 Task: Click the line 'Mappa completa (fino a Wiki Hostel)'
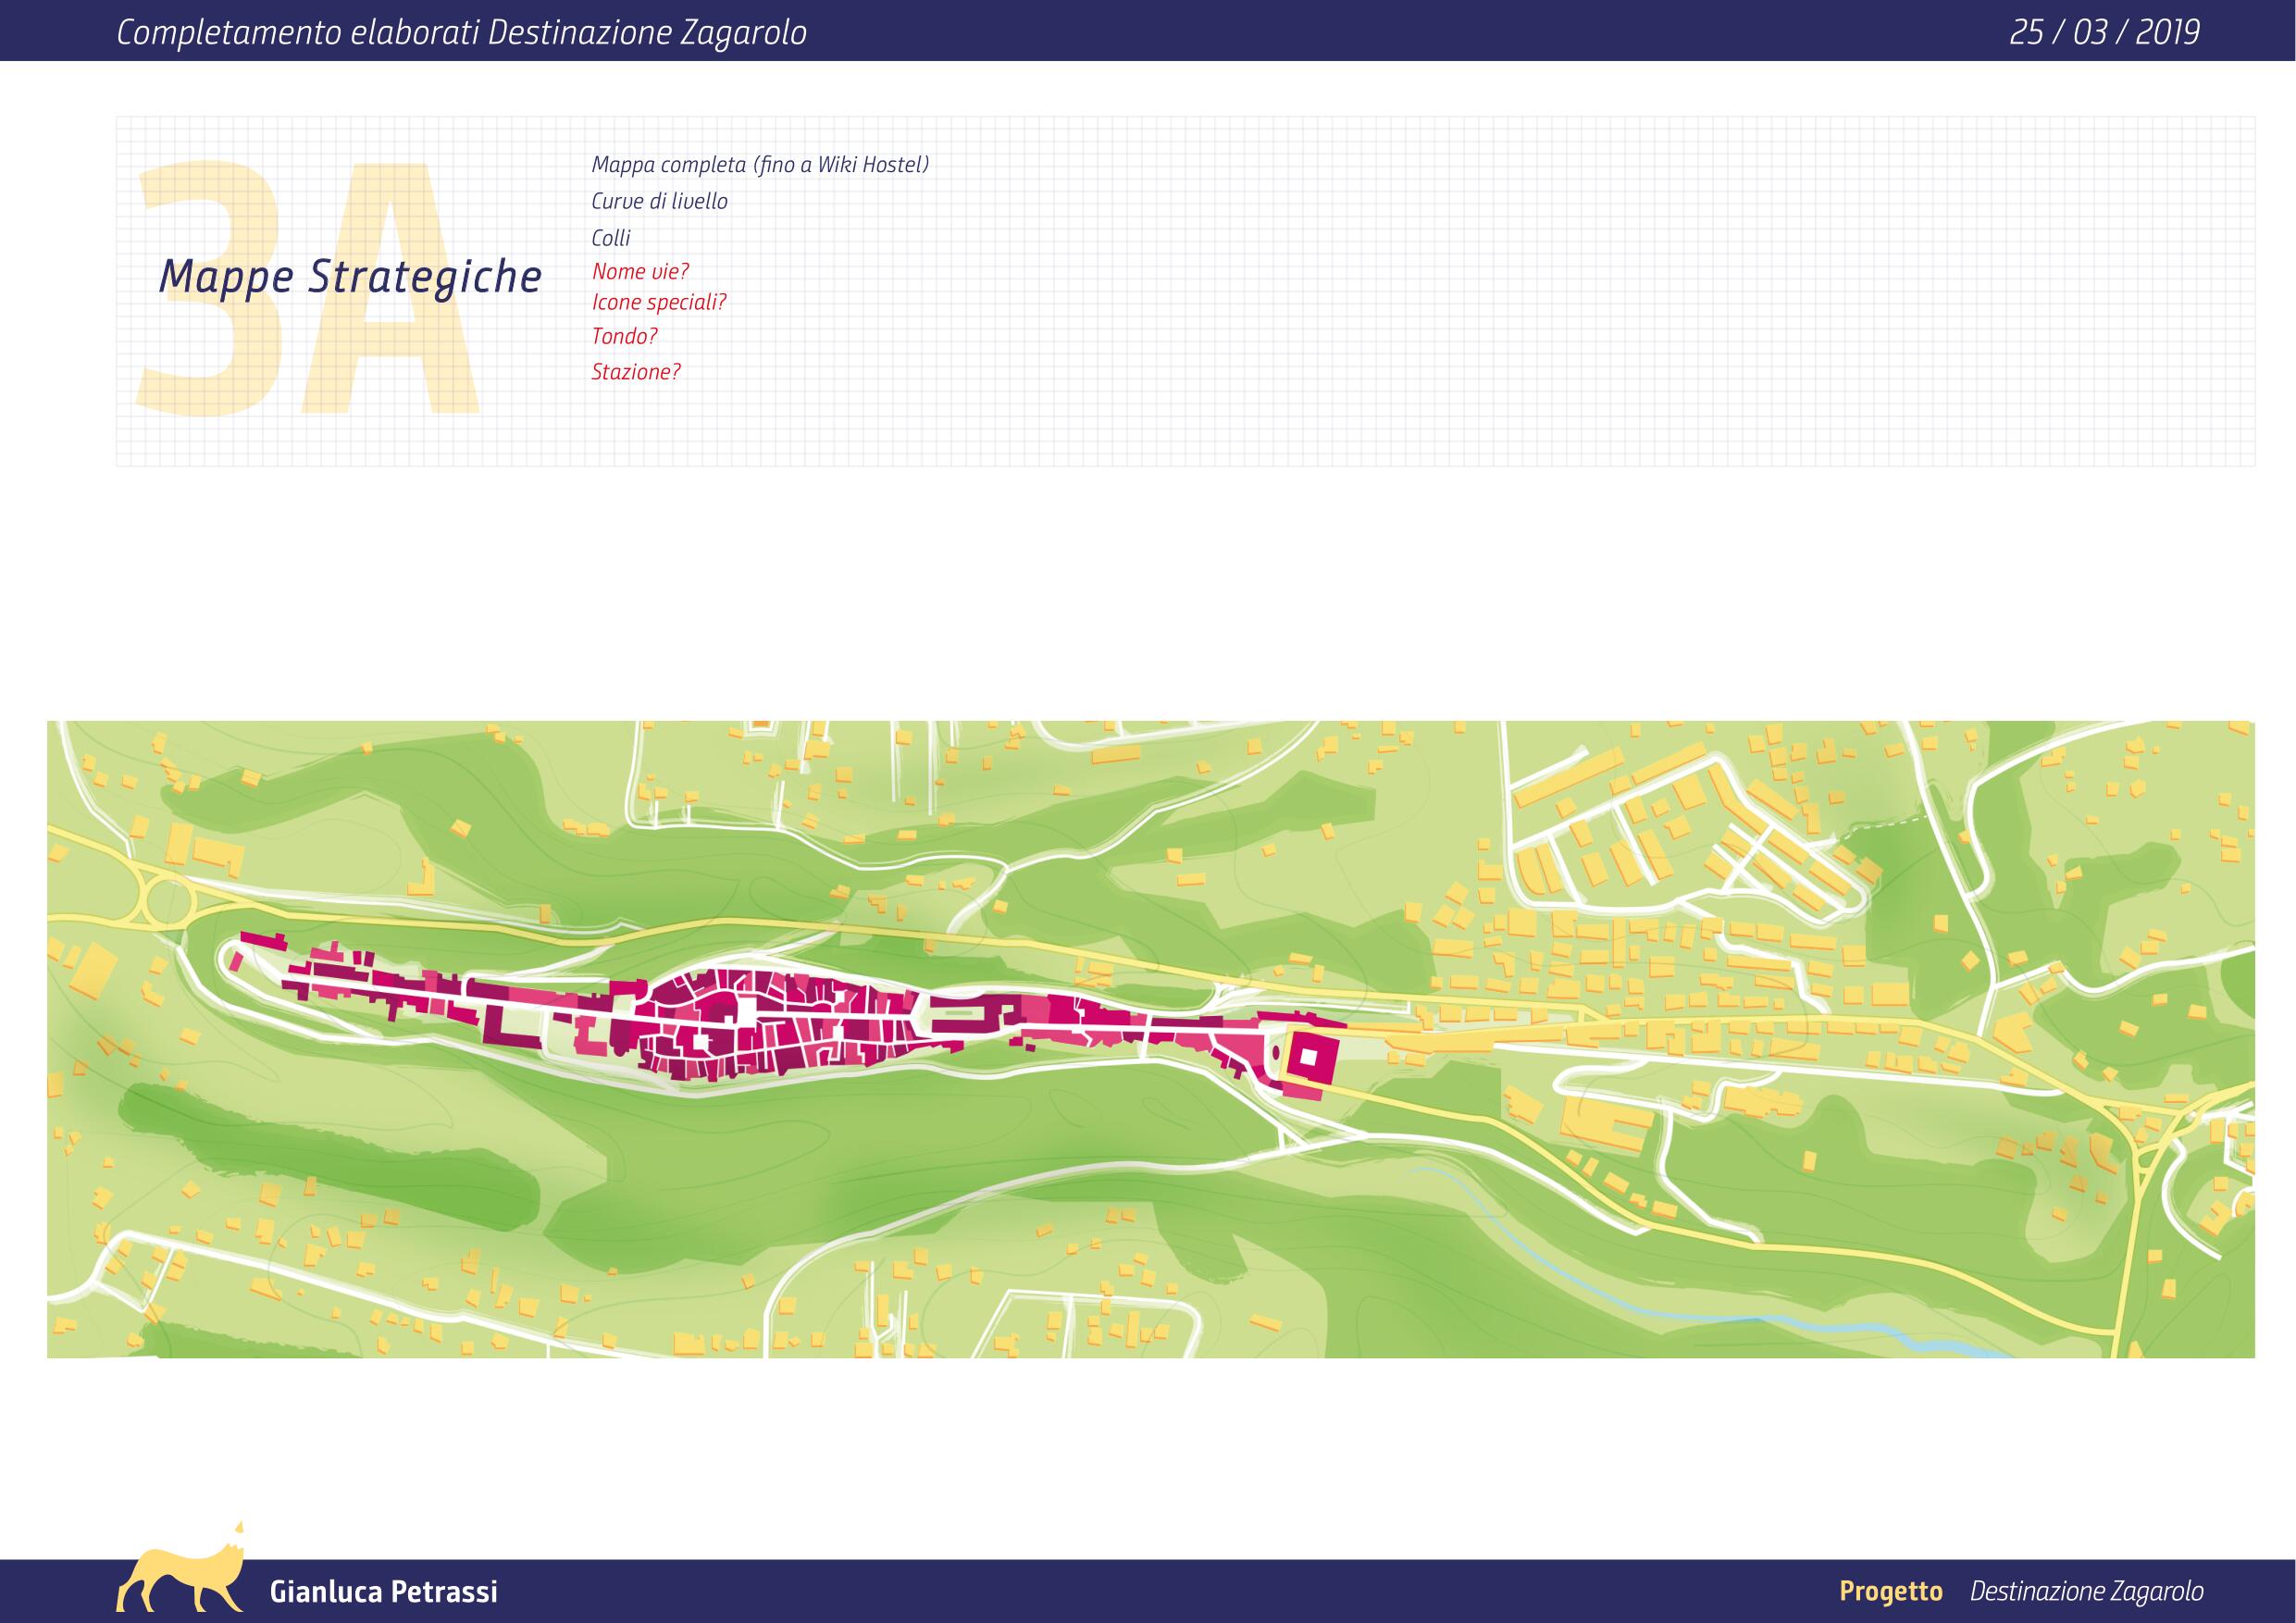[x=760, y=165]
